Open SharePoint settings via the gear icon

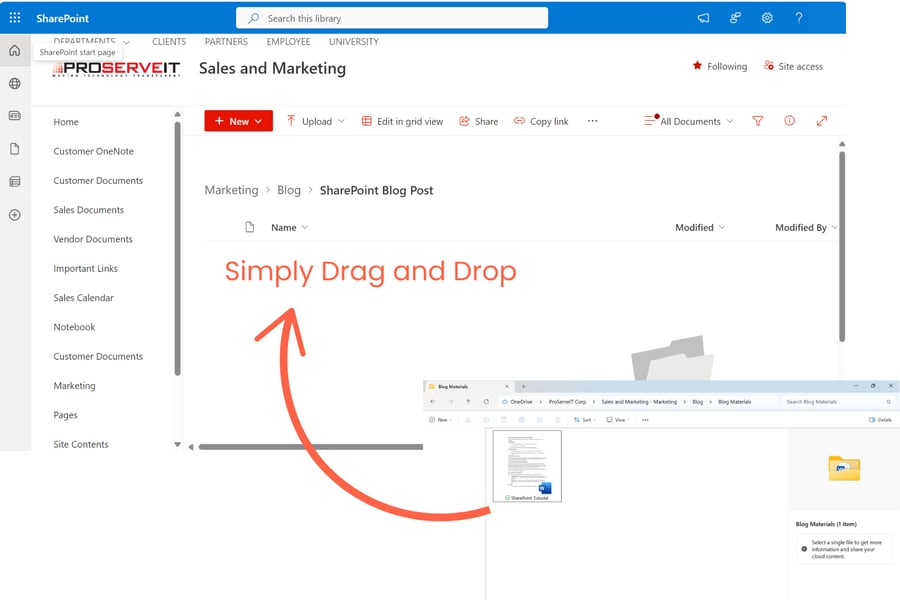(x=767, y=17)
